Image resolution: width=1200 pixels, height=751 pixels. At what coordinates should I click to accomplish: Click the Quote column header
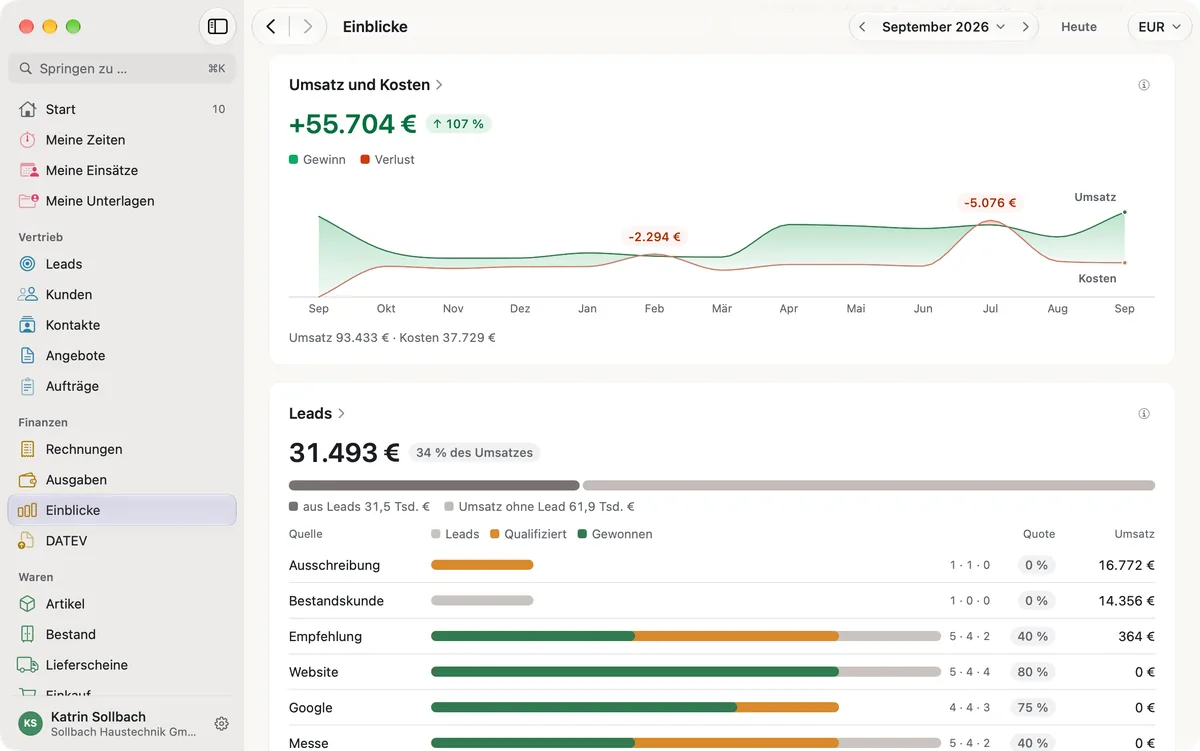pos(1039,534)
